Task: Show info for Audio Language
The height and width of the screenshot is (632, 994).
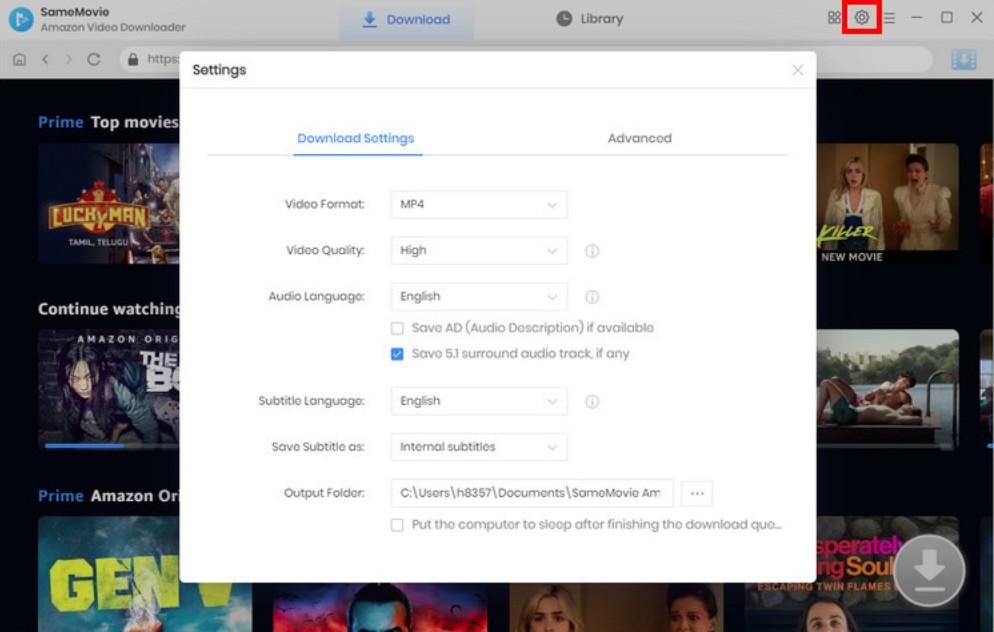Action: [592, 297]
